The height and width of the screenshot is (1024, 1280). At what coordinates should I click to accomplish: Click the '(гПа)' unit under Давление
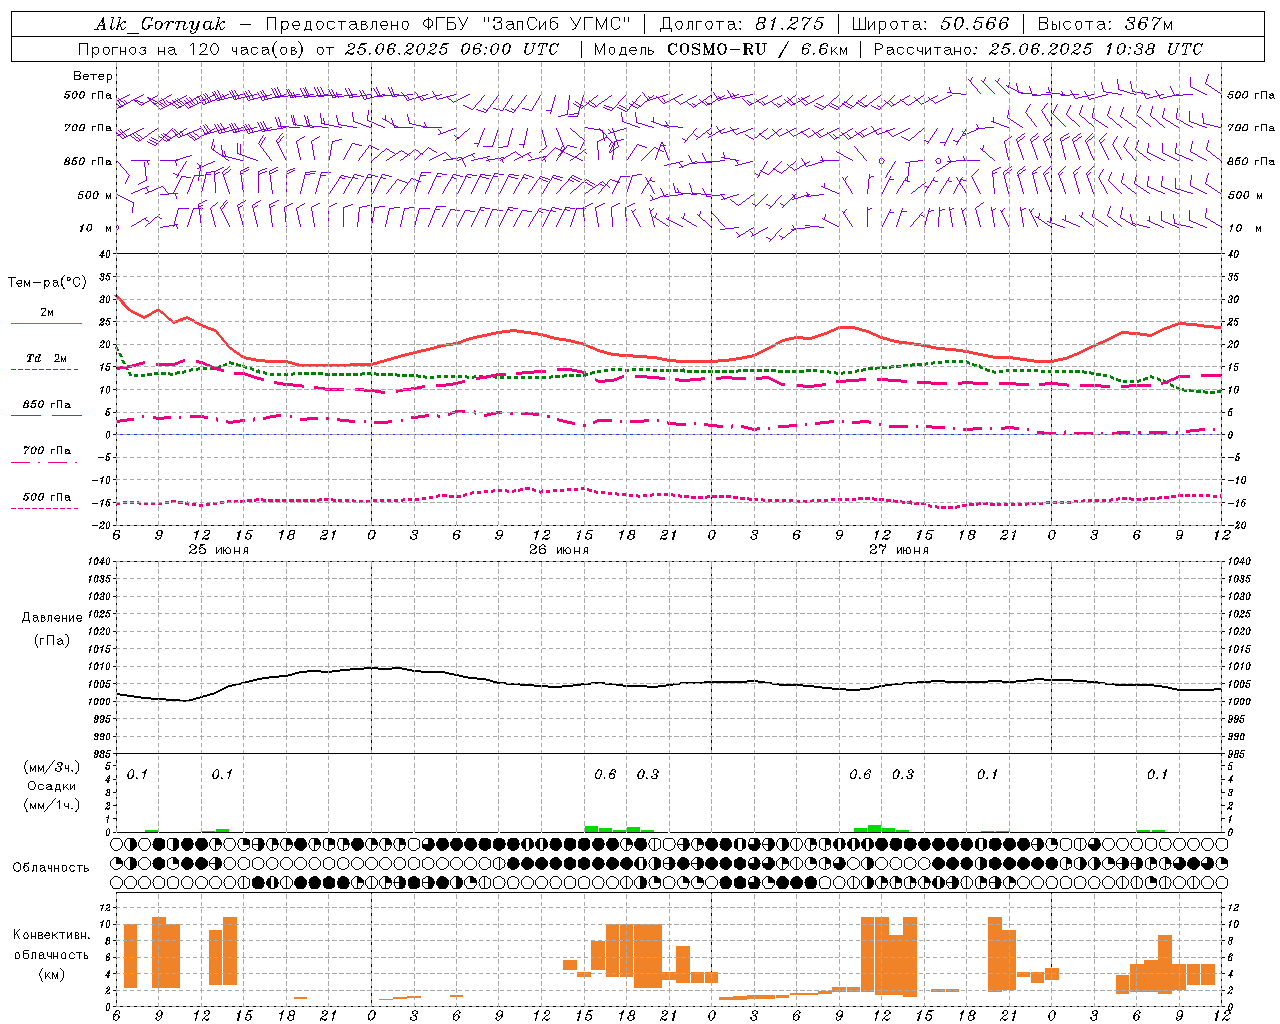click(52, 640)
